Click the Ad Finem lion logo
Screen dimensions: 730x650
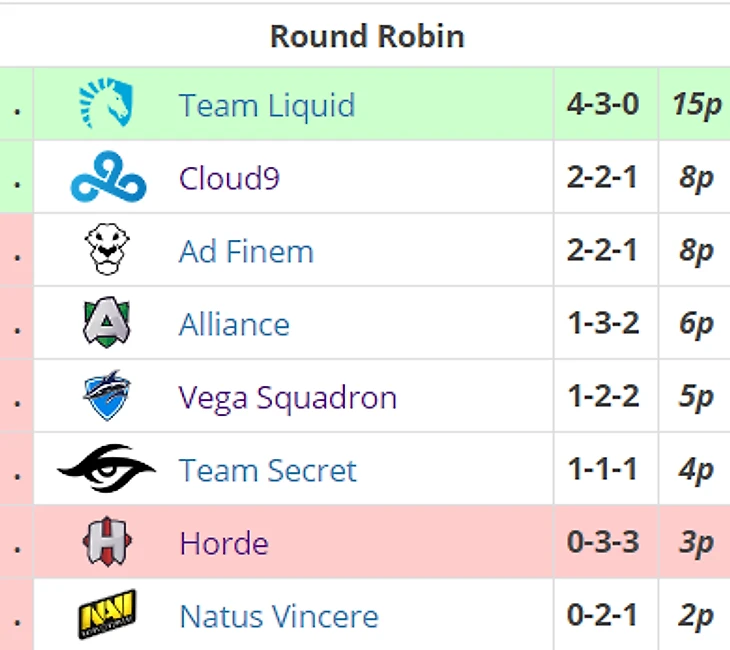tap(107, 249)
